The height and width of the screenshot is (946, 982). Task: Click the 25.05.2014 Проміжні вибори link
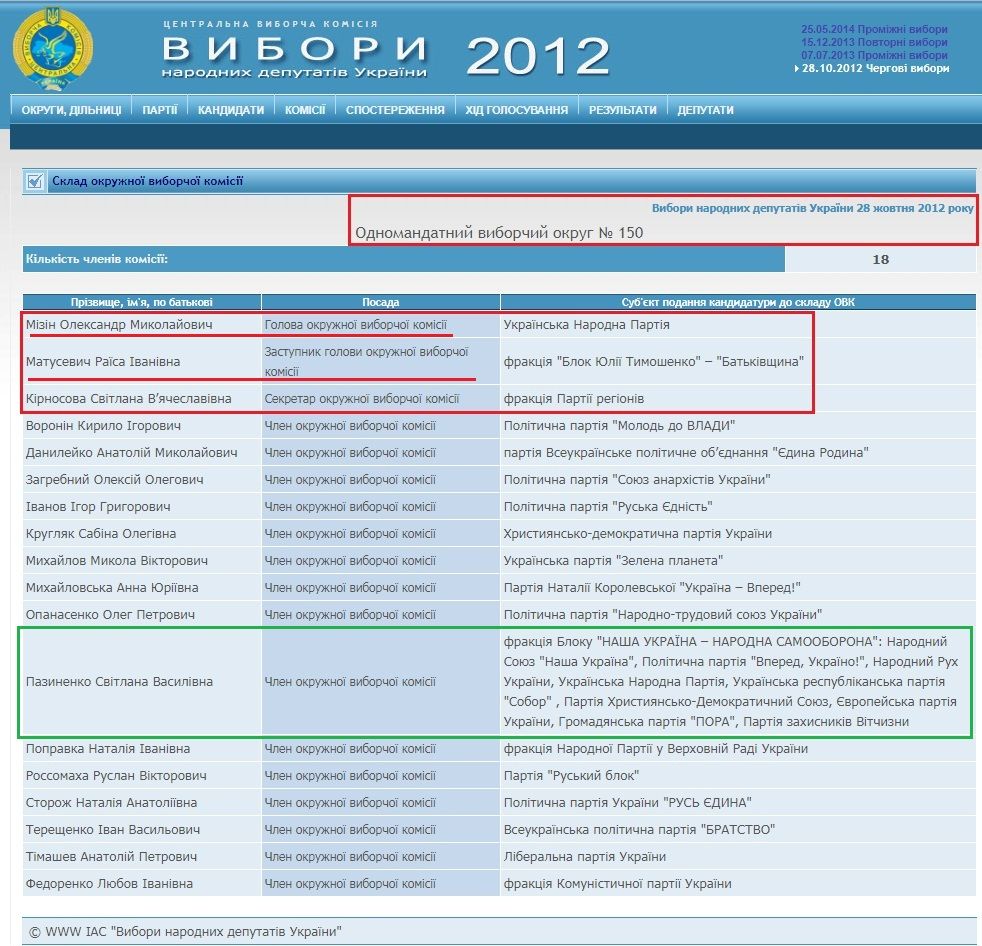point(875,28)
